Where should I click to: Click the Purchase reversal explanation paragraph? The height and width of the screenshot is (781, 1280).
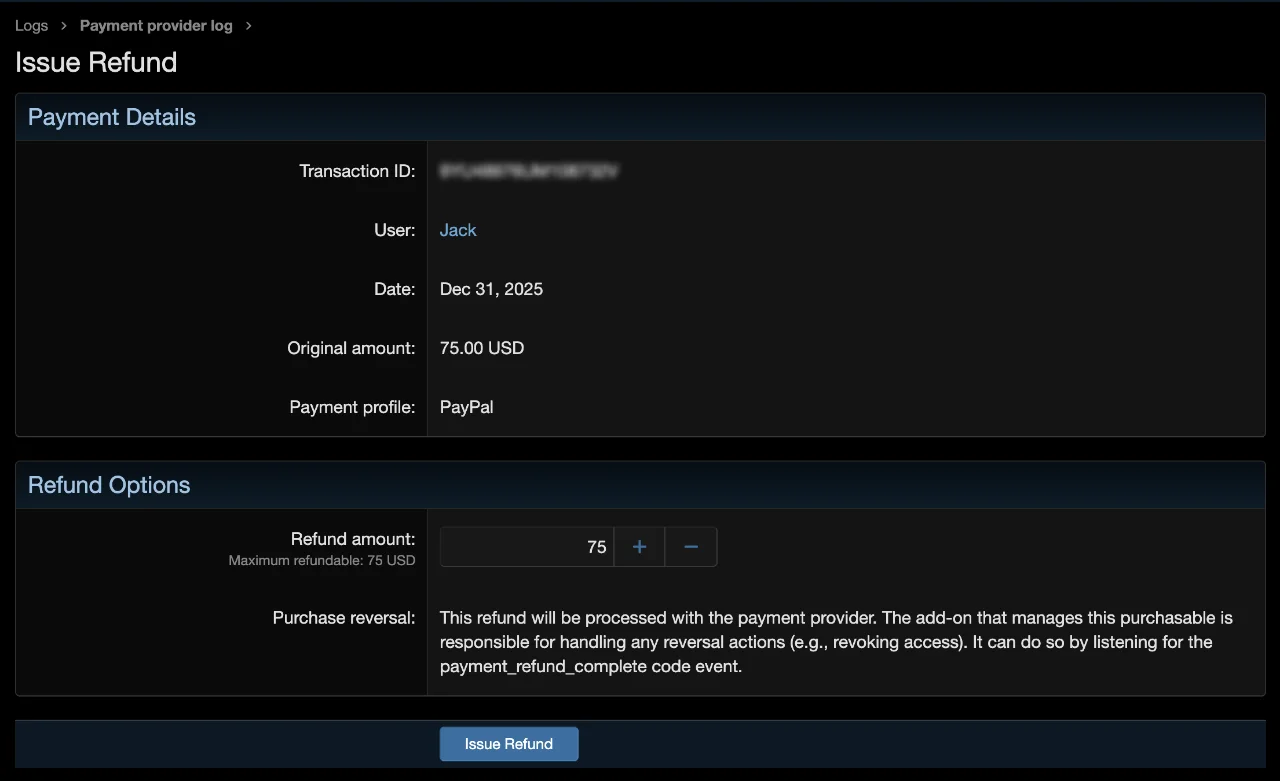coord(836,642)
